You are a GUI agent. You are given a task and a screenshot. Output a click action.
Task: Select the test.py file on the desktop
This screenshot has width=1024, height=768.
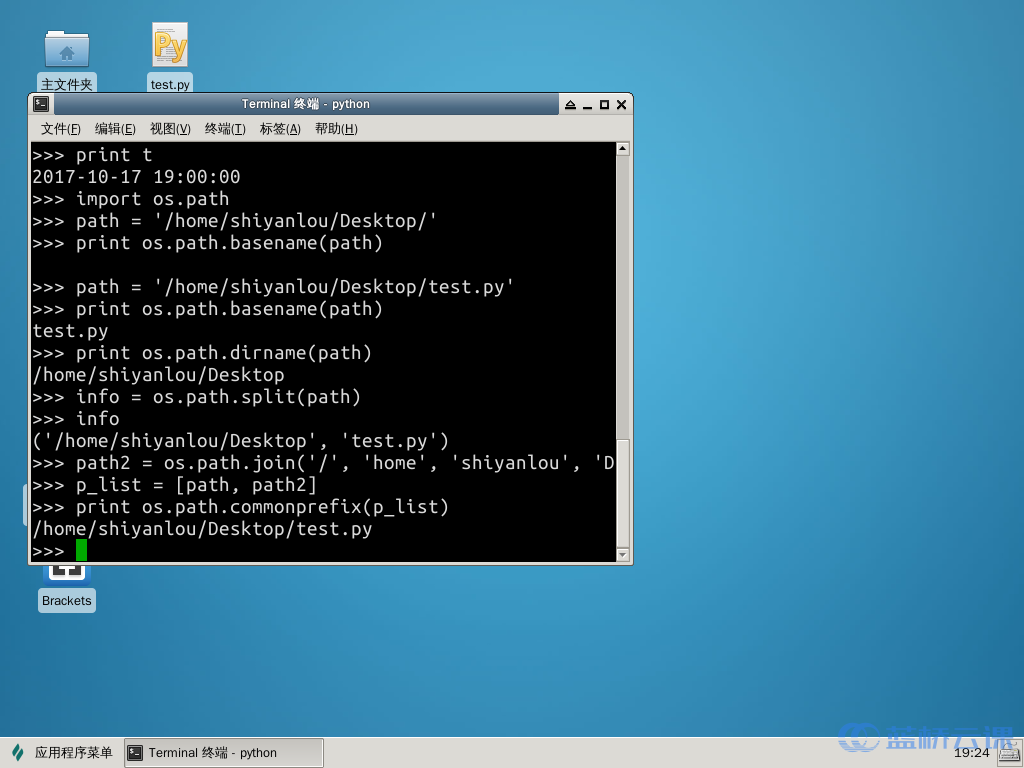point(170,48)
